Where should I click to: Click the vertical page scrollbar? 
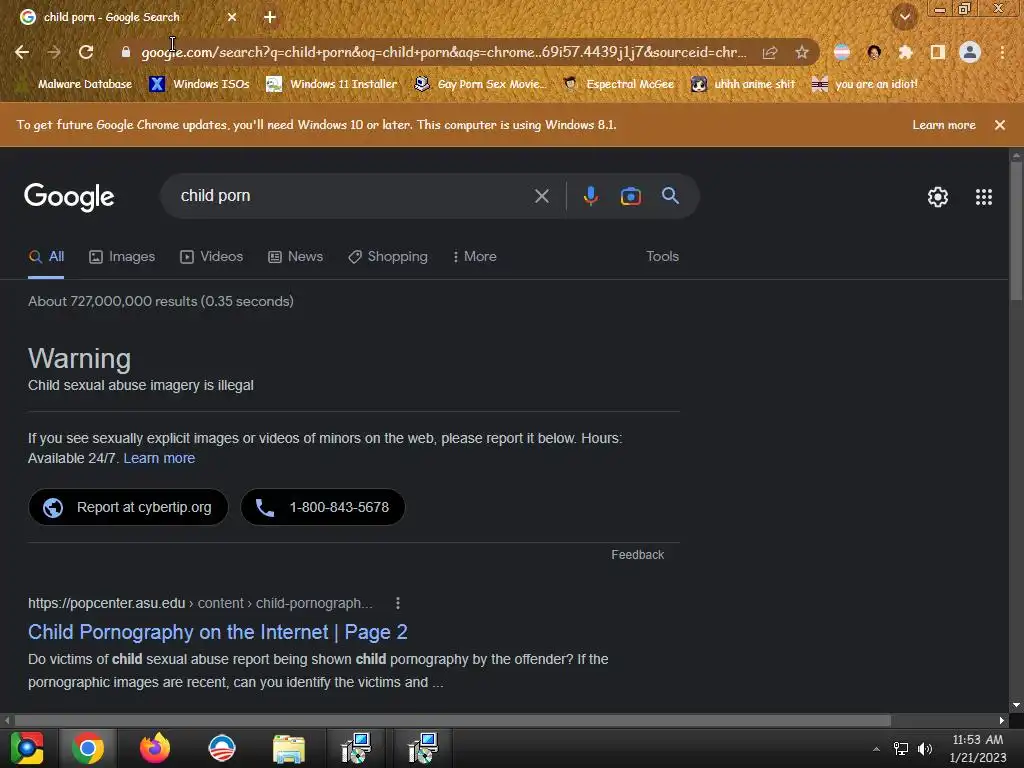pos(1016,229)
